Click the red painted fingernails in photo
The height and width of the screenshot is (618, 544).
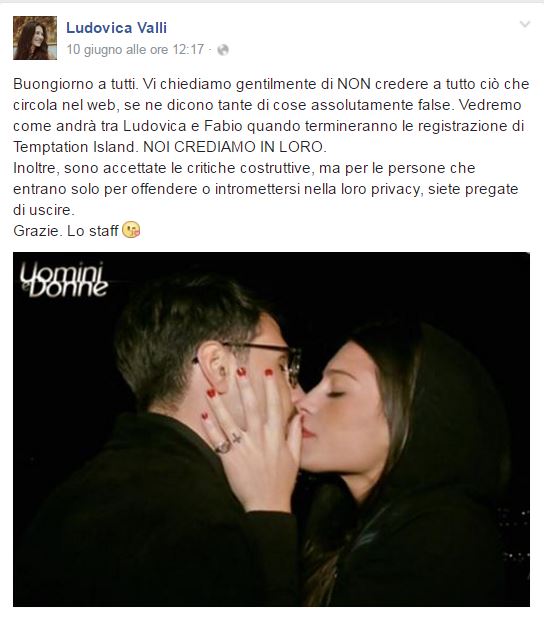(x=237, y=390)
